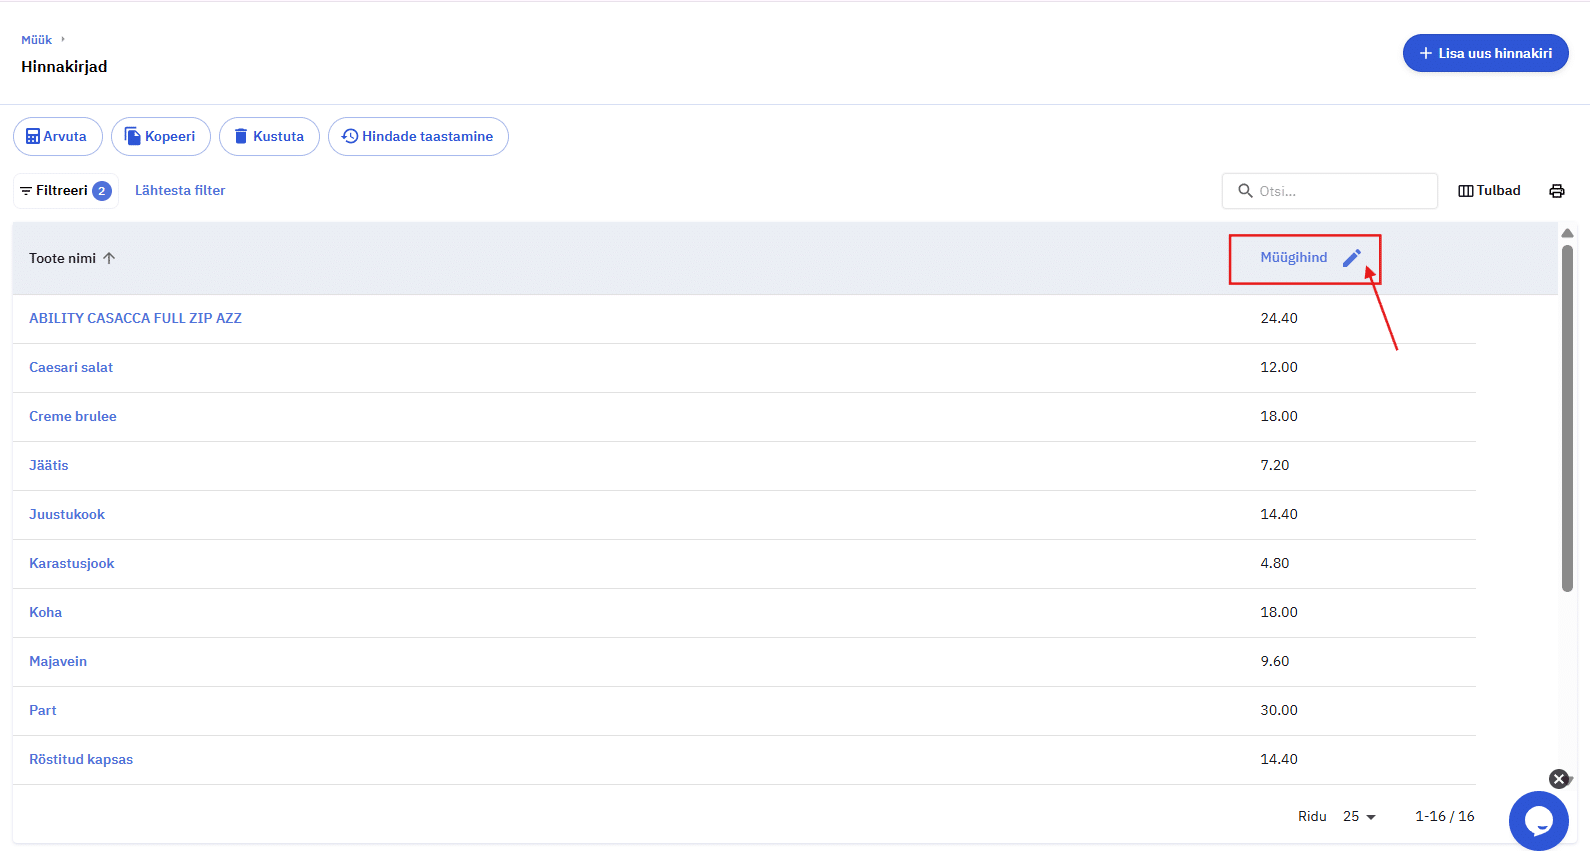Click Kopeeri to copy price list

160,137
